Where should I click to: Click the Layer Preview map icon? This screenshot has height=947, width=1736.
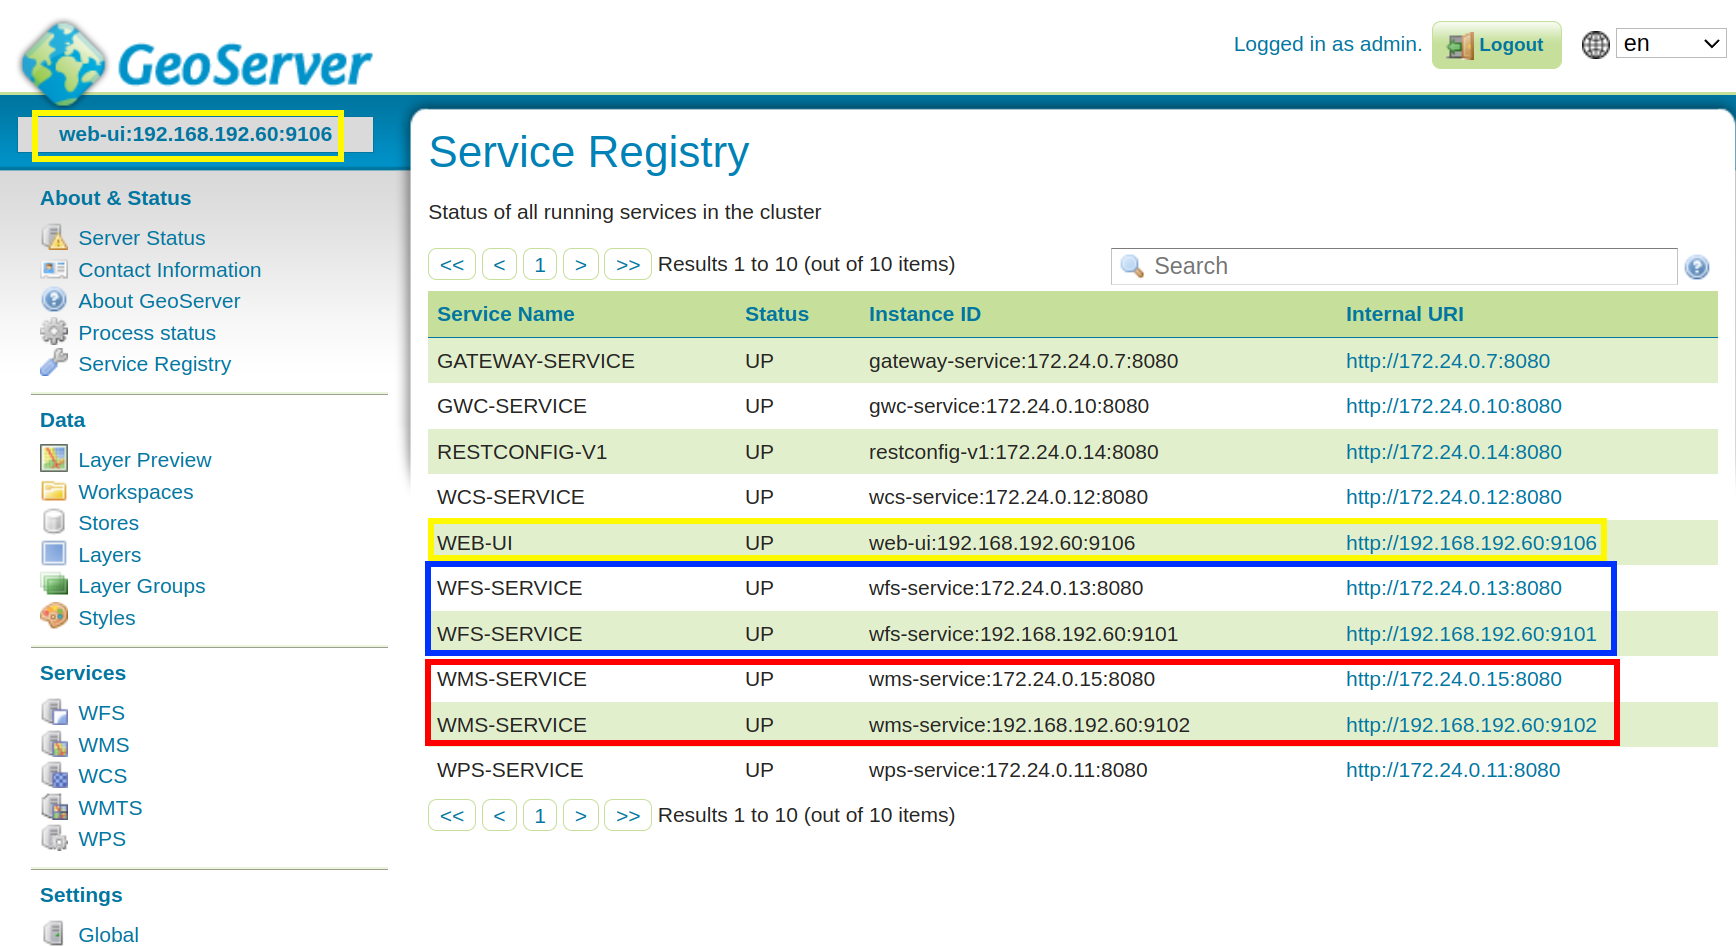[x=54, y=459]
